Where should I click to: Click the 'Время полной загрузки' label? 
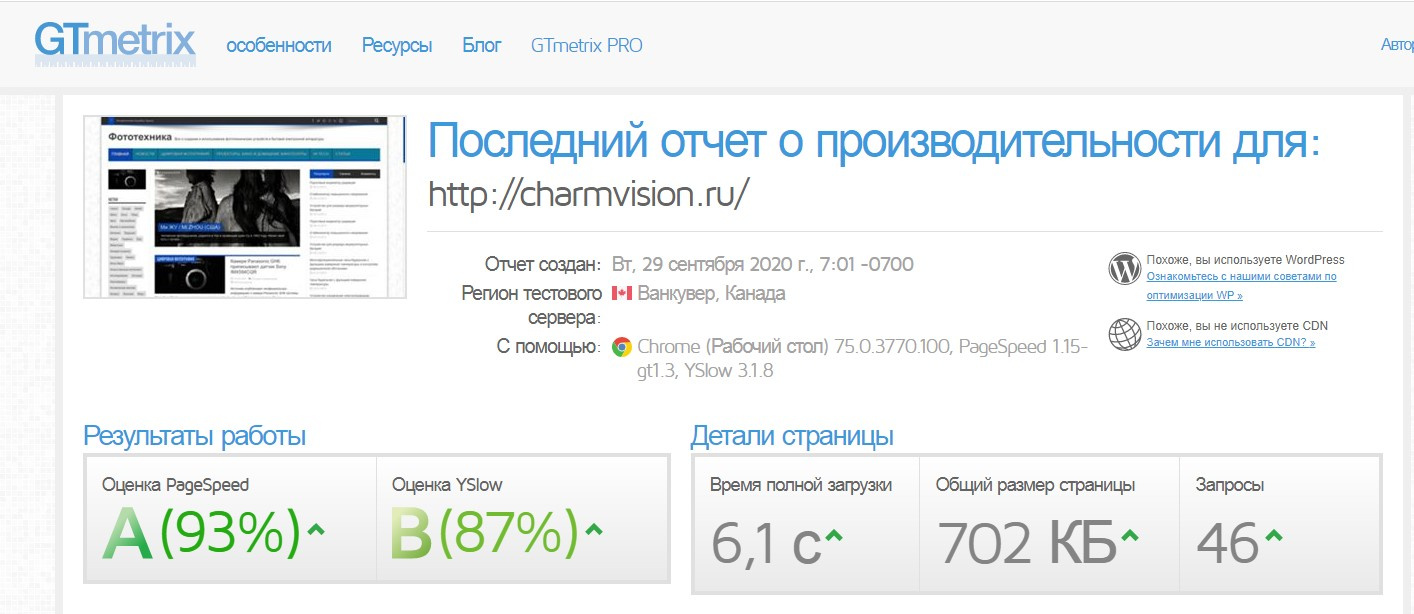801,485
